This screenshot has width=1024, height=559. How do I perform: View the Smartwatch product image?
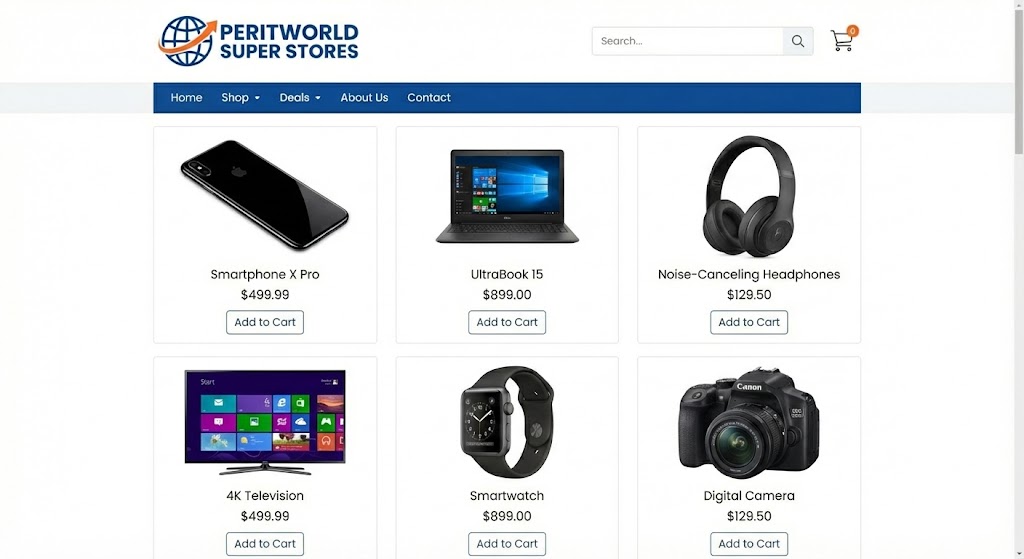pos(507,422)
